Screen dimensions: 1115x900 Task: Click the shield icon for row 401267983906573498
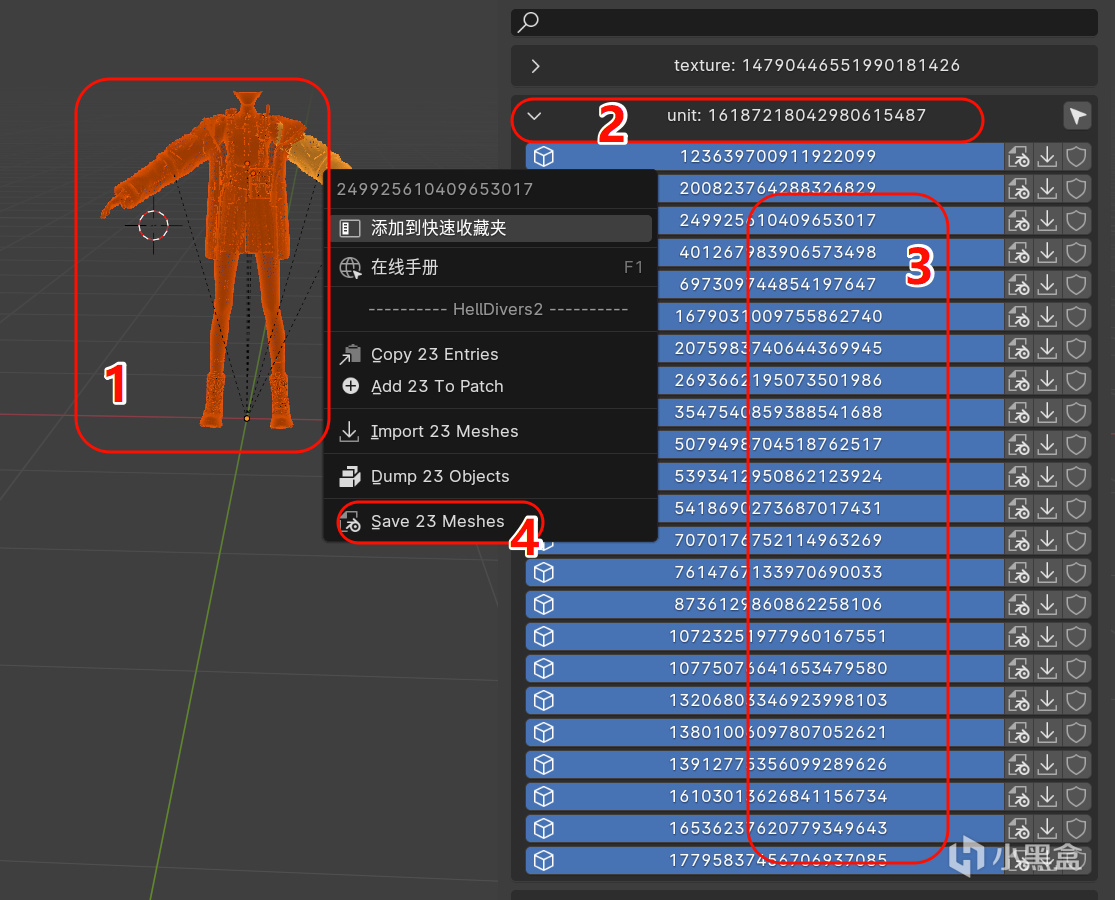[1076, 252]
